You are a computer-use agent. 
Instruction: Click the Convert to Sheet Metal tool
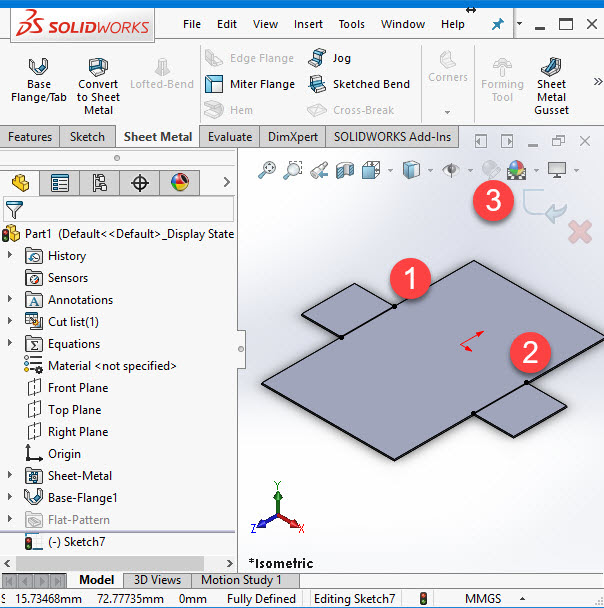(x=98, y=86)
